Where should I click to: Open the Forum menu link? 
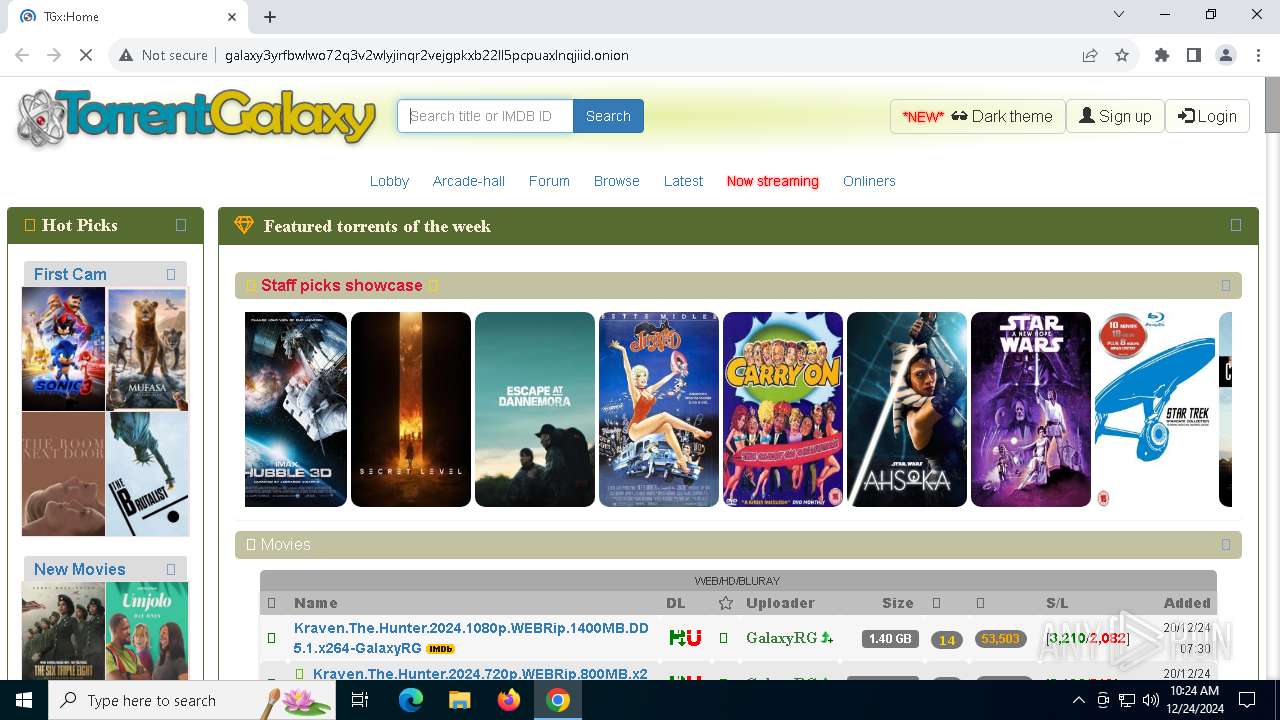point(549,181)
